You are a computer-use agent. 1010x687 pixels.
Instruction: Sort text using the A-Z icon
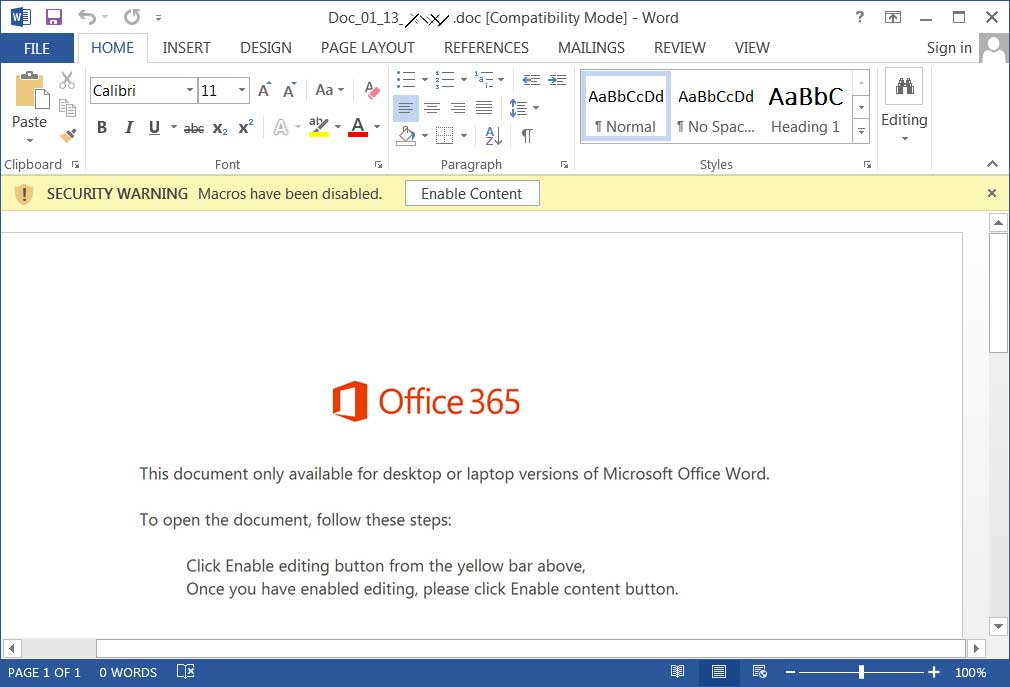(493, 135)
